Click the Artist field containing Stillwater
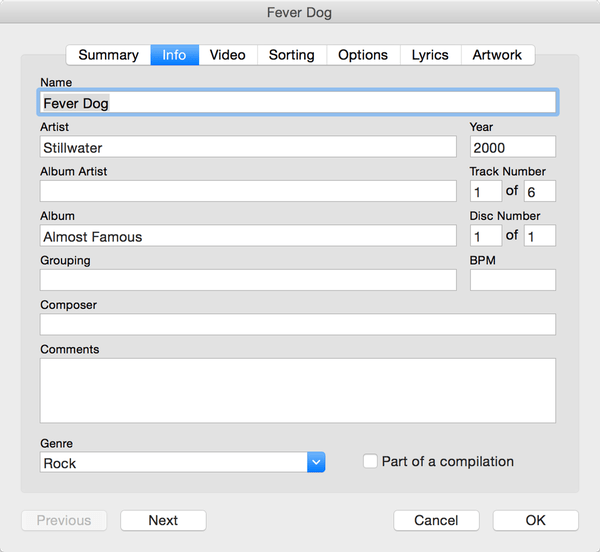The height and width of the screenshot is (552, 600). [x=248, y=147]
